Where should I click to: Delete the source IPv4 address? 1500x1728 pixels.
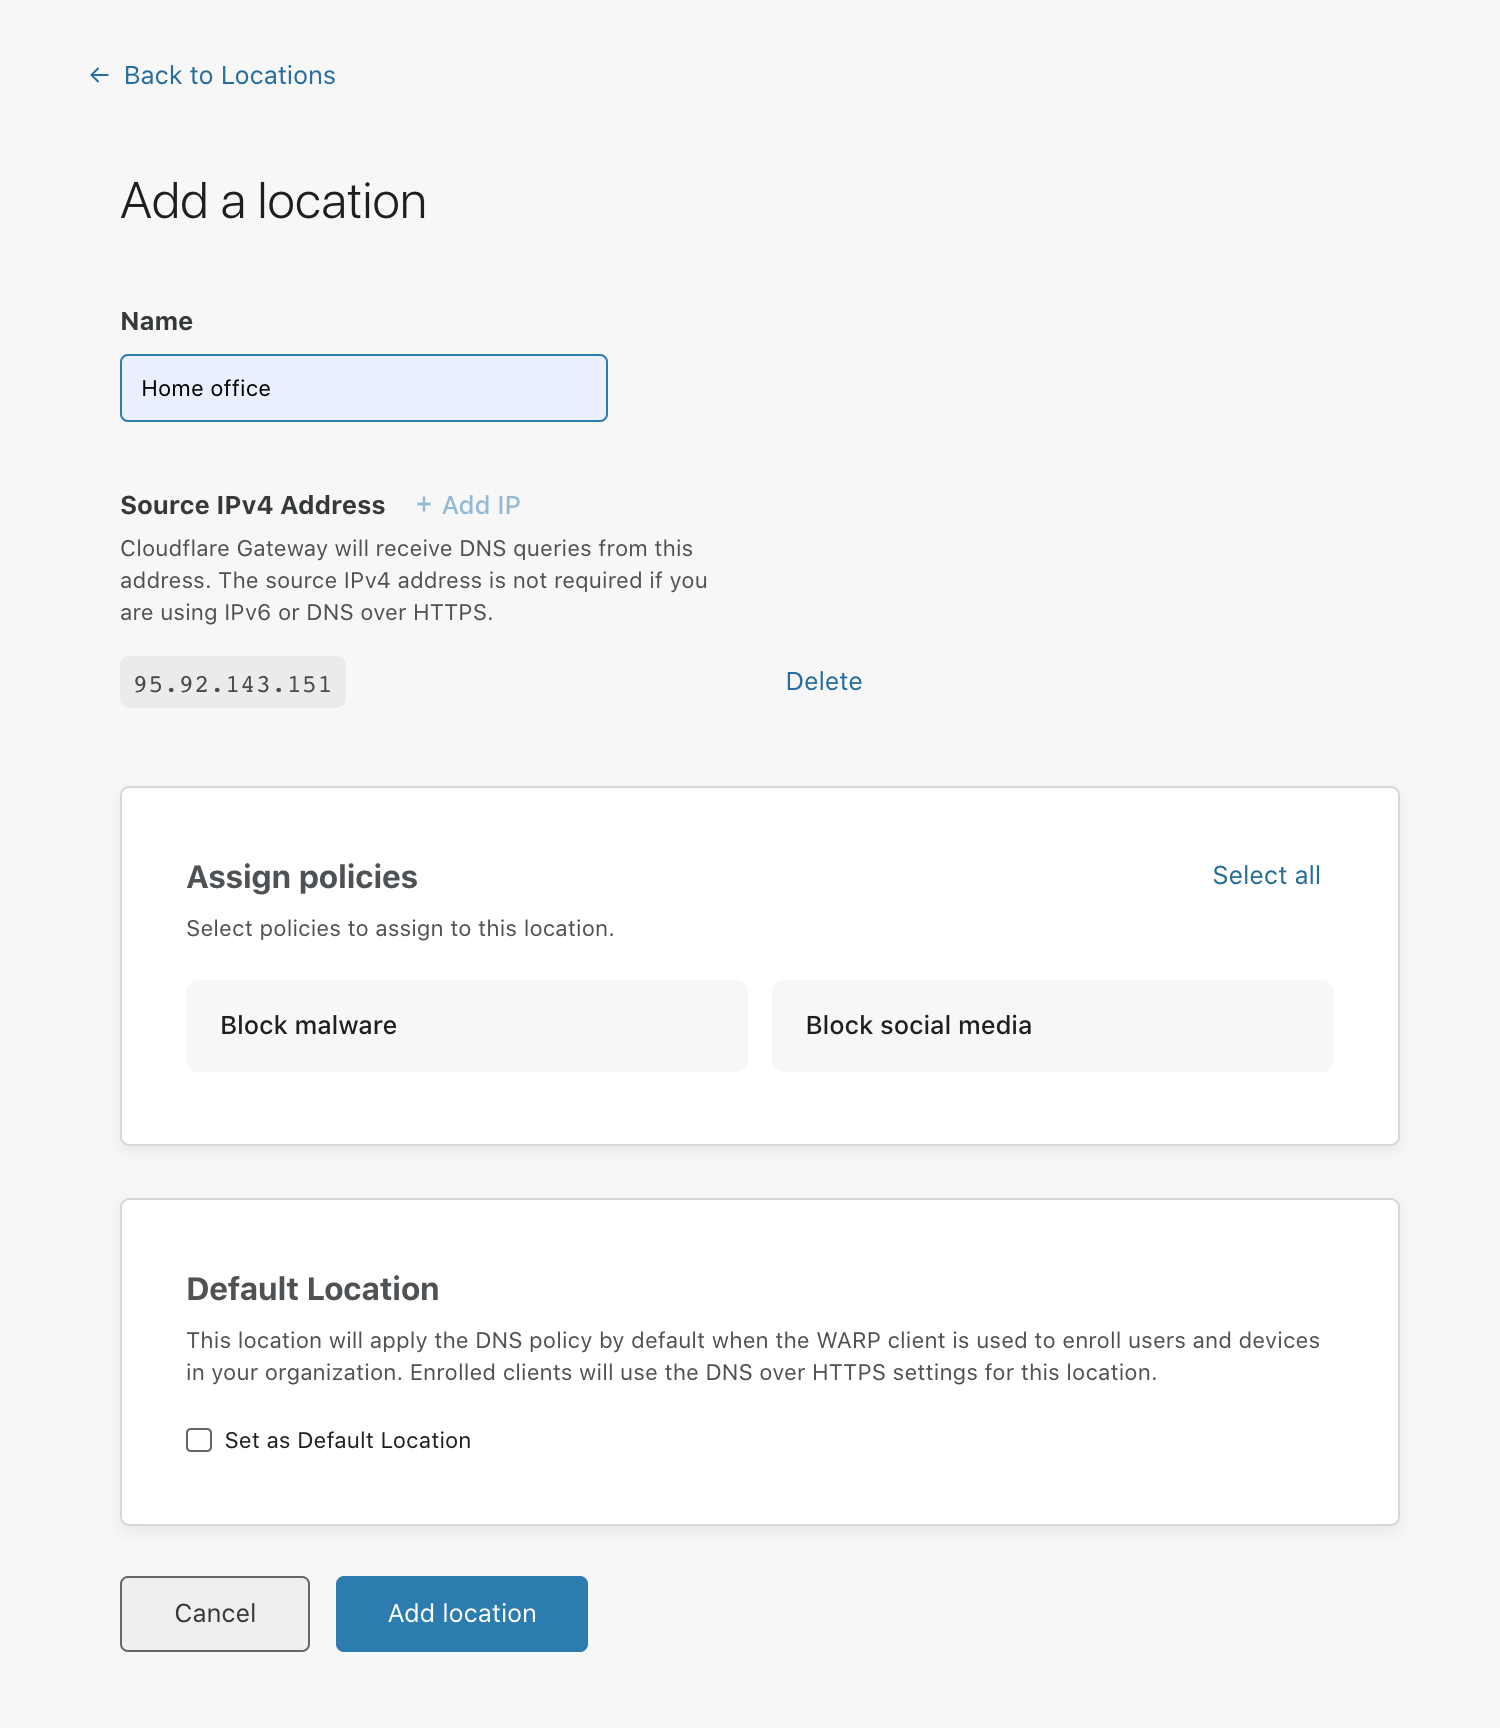pyautogui.click(x=823, y=681)
